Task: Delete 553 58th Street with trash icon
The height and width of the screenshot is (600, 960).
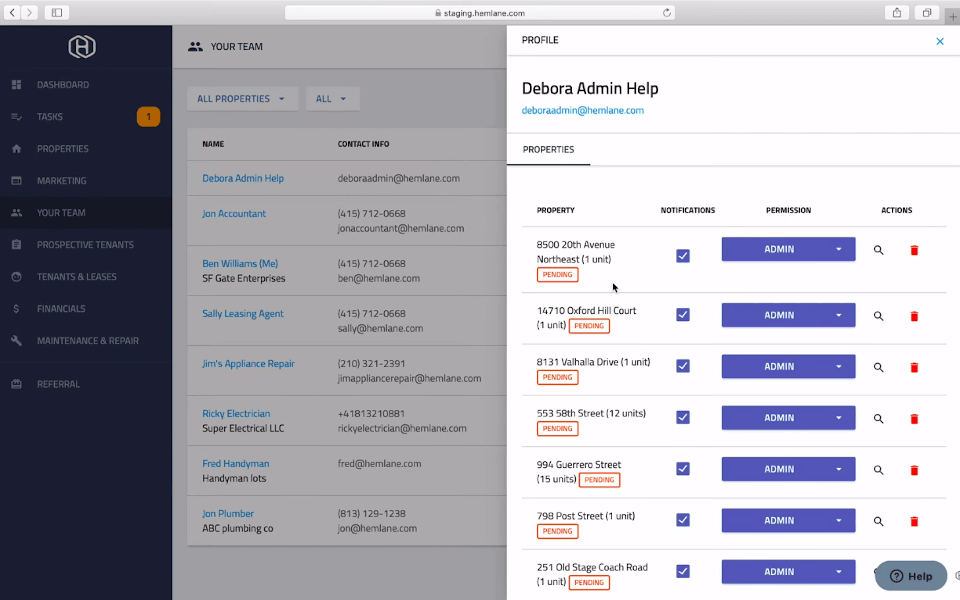Action: tap(914, 419)
